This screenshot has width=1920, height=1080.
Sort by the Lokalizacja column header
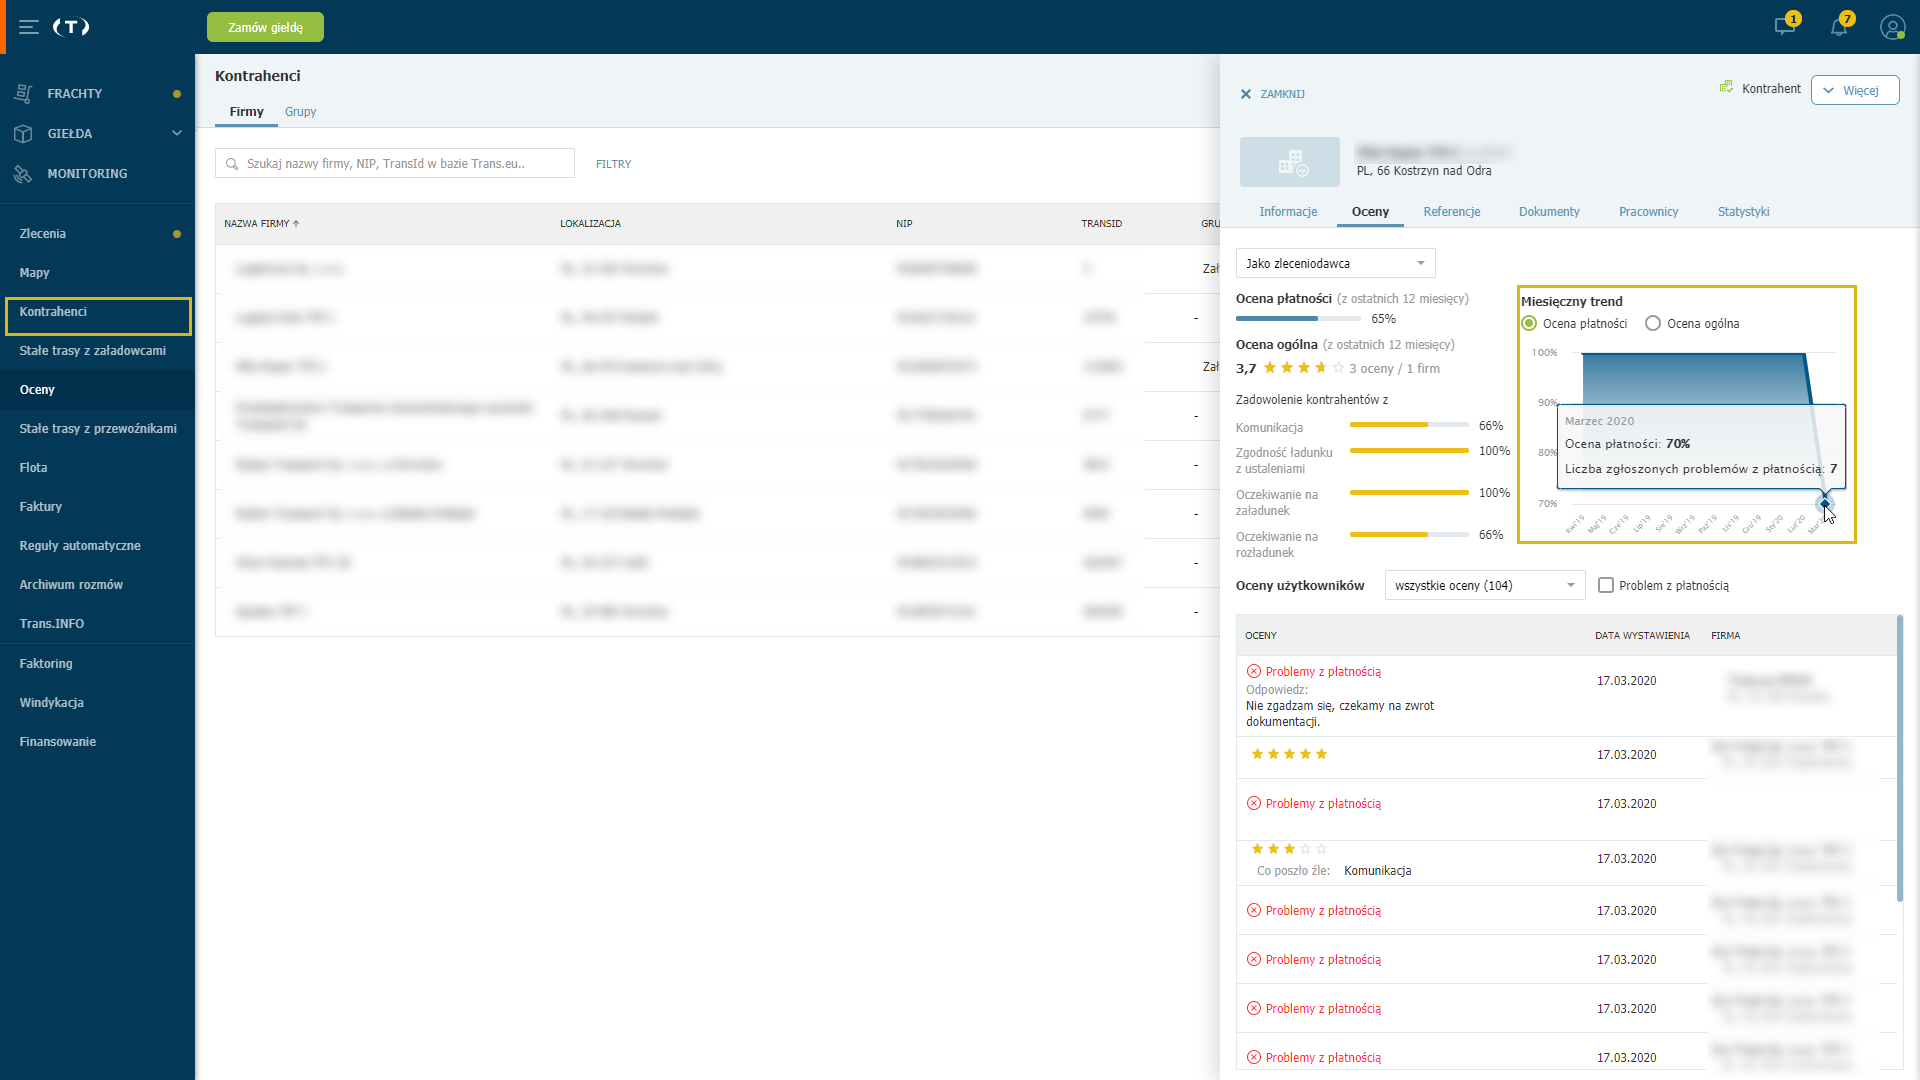[x=590, y=224]
